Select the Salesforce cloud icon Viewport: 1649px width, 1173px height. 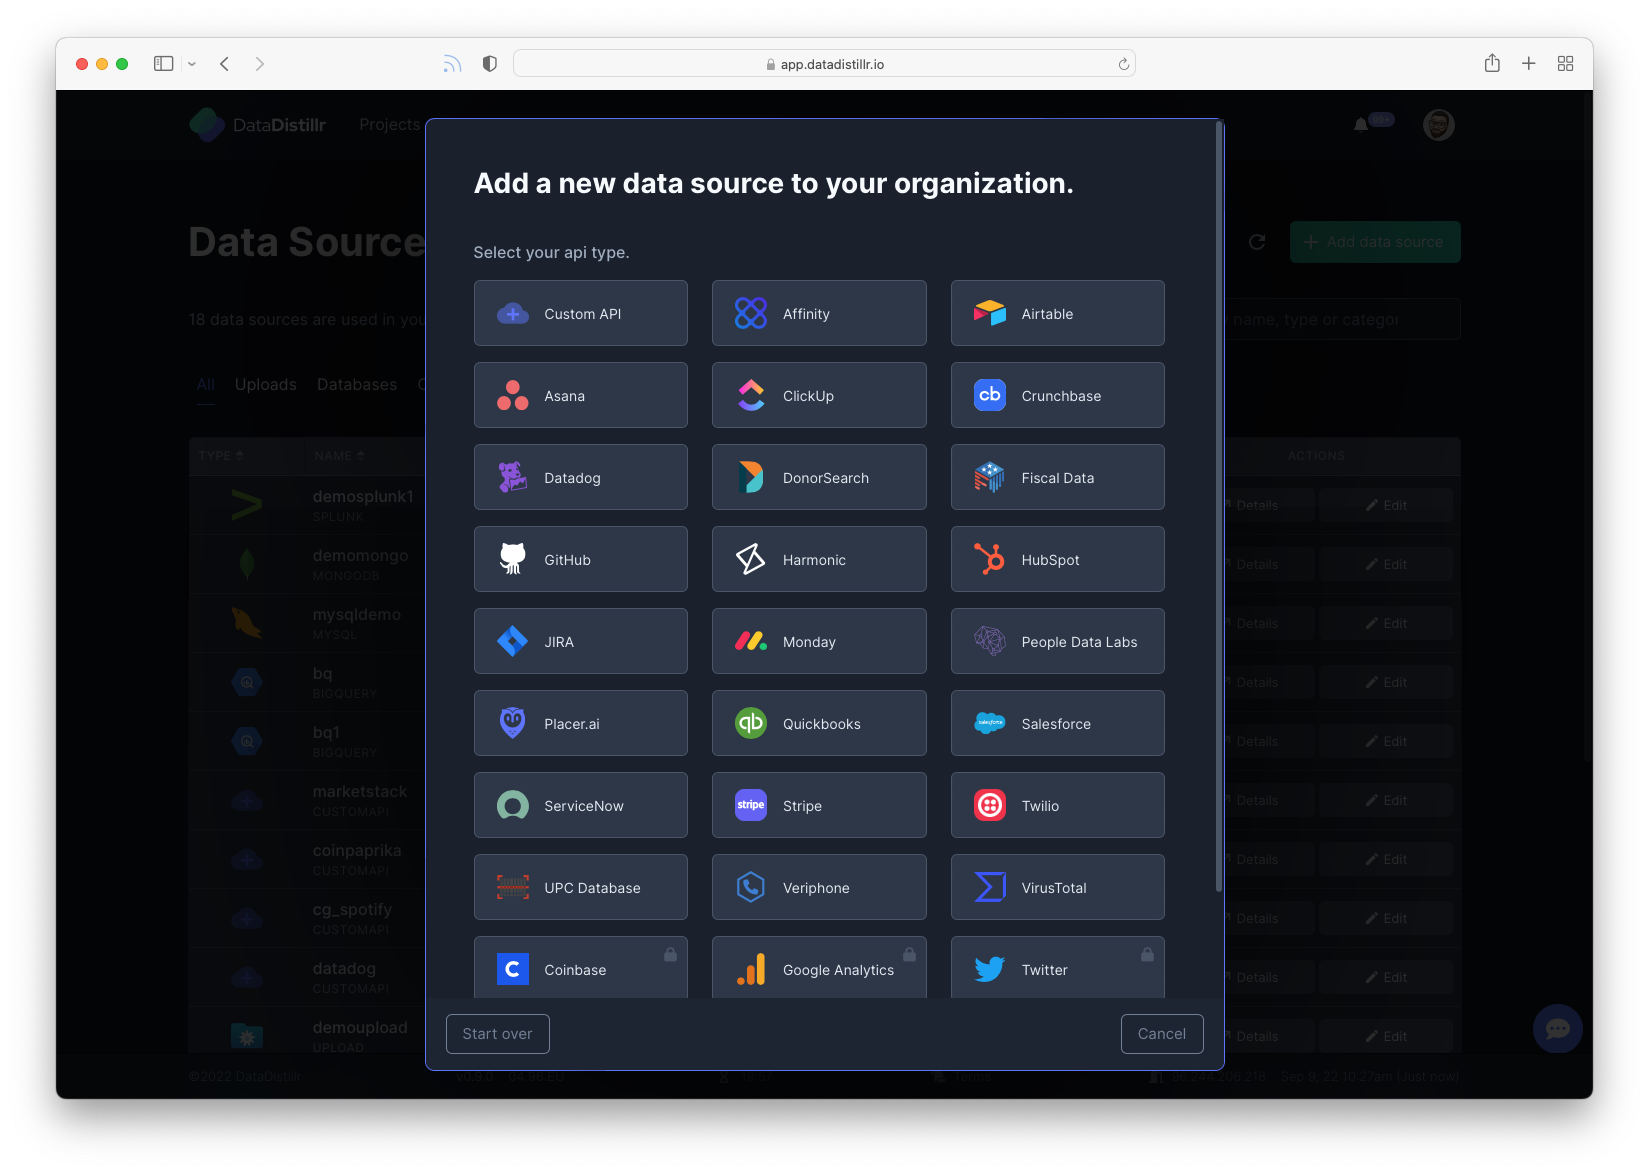coord(990,724)
